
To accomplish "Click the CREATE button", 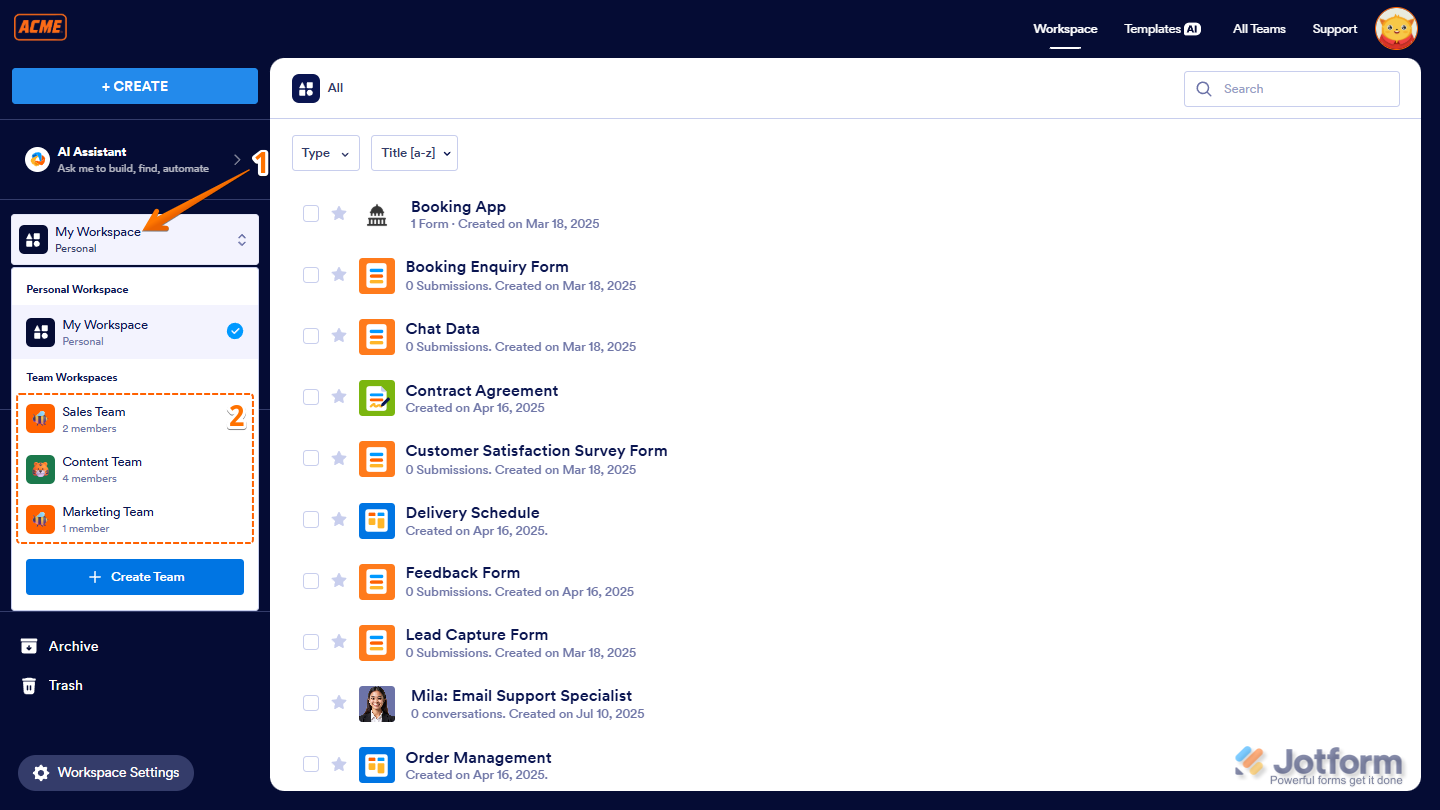I will (x=134, y=86).
